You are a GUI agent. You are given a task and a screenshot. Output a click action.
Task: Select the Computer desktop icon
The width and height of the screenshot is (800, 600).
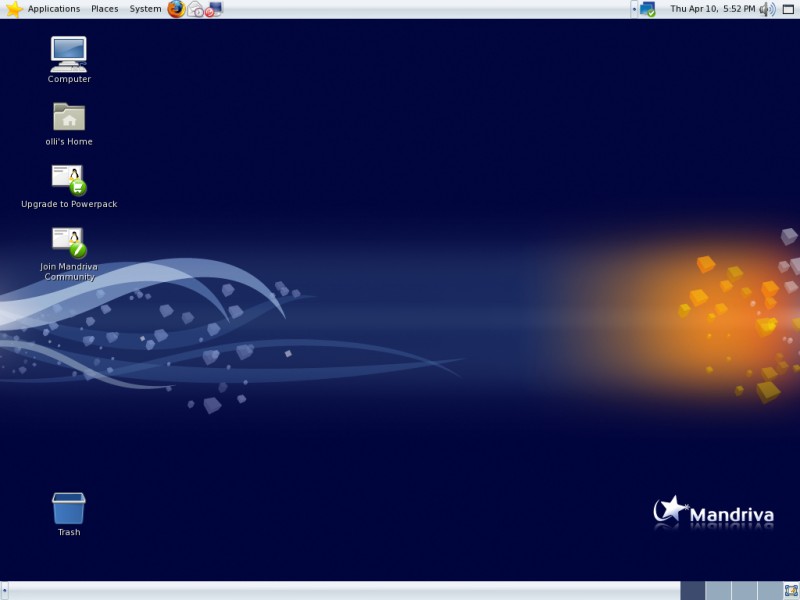coord(69,60)
